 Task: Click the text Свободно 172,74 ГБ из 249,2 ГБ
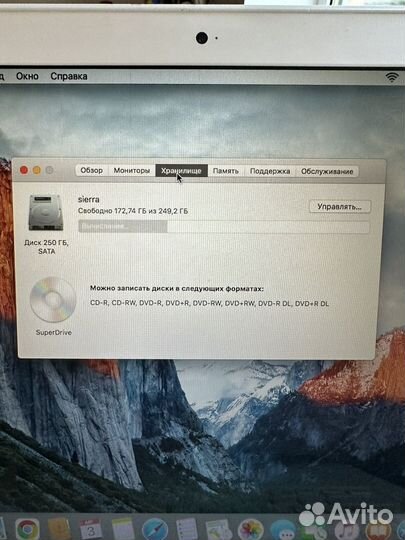pos(133,211)
